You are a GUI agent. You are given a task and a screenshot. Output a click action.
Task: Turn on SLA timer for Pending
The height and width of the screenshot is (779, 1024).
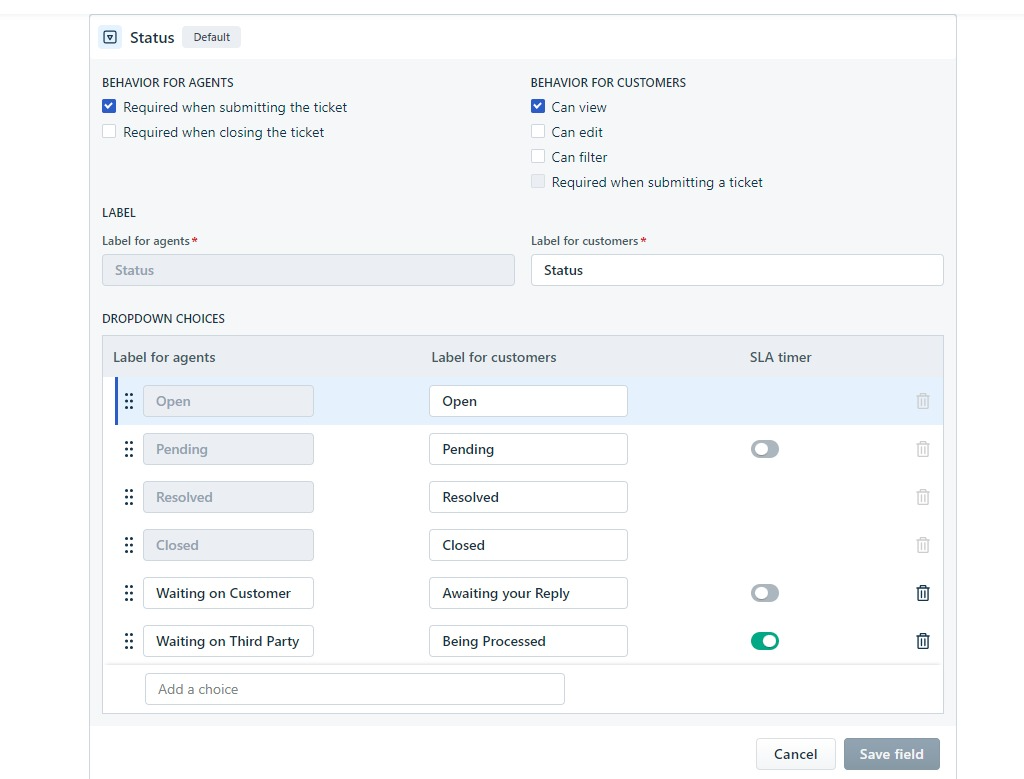click(765, 449)
